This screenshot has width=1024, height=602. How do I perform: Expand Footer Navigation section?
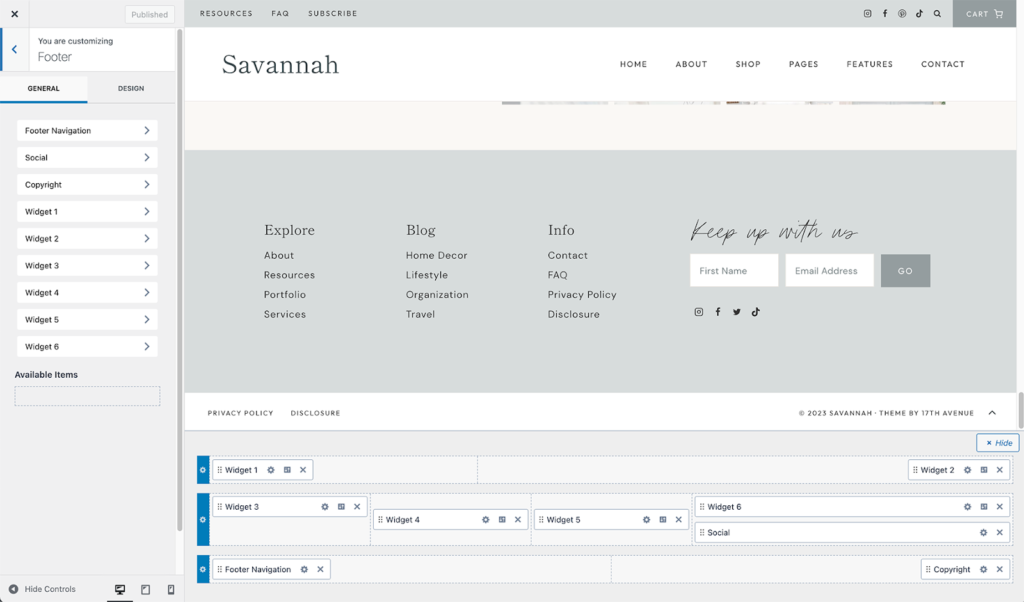click(87, 131)
